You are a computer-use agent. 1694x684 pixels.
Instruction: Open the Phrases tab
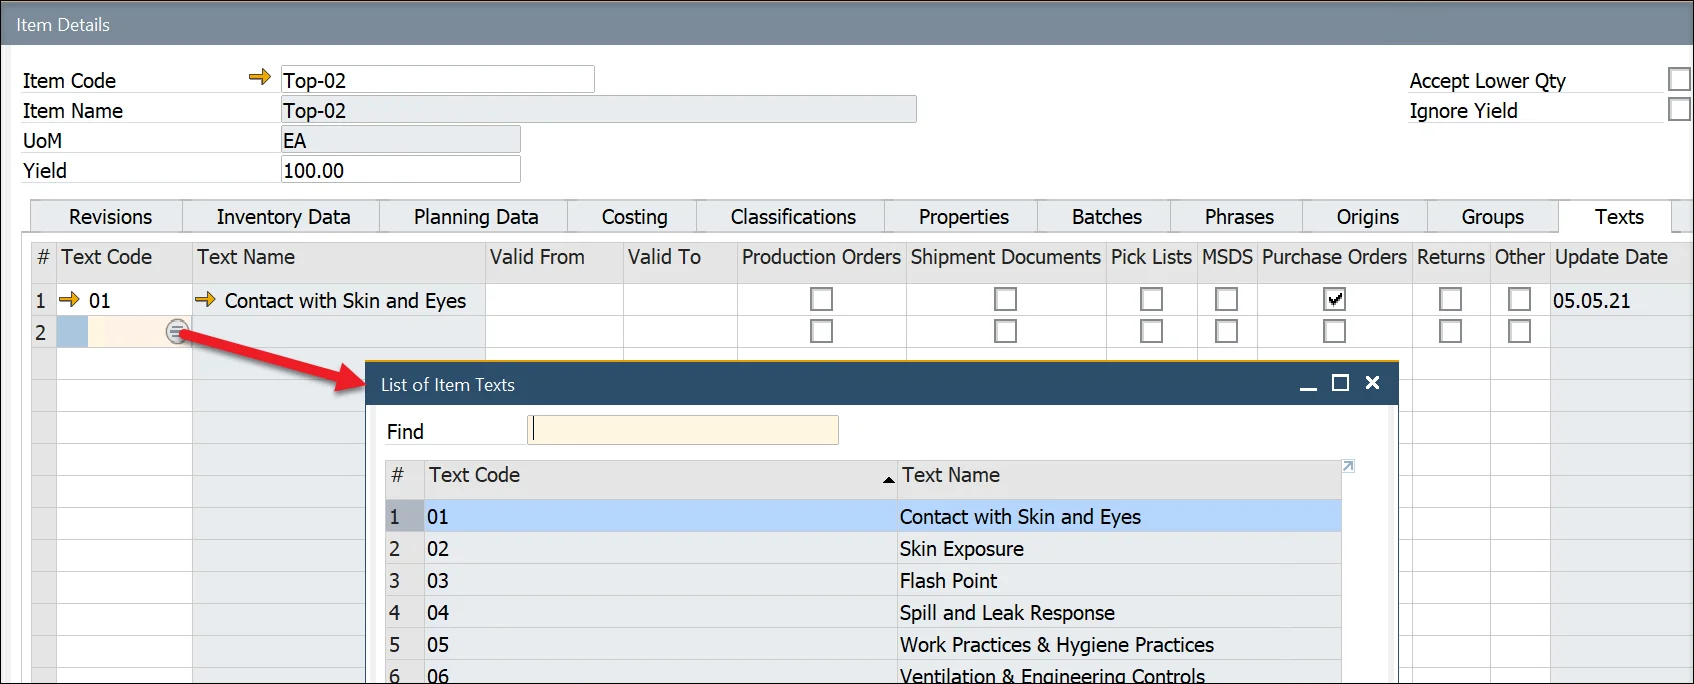pyautogui.click(x=1238, y=217)
